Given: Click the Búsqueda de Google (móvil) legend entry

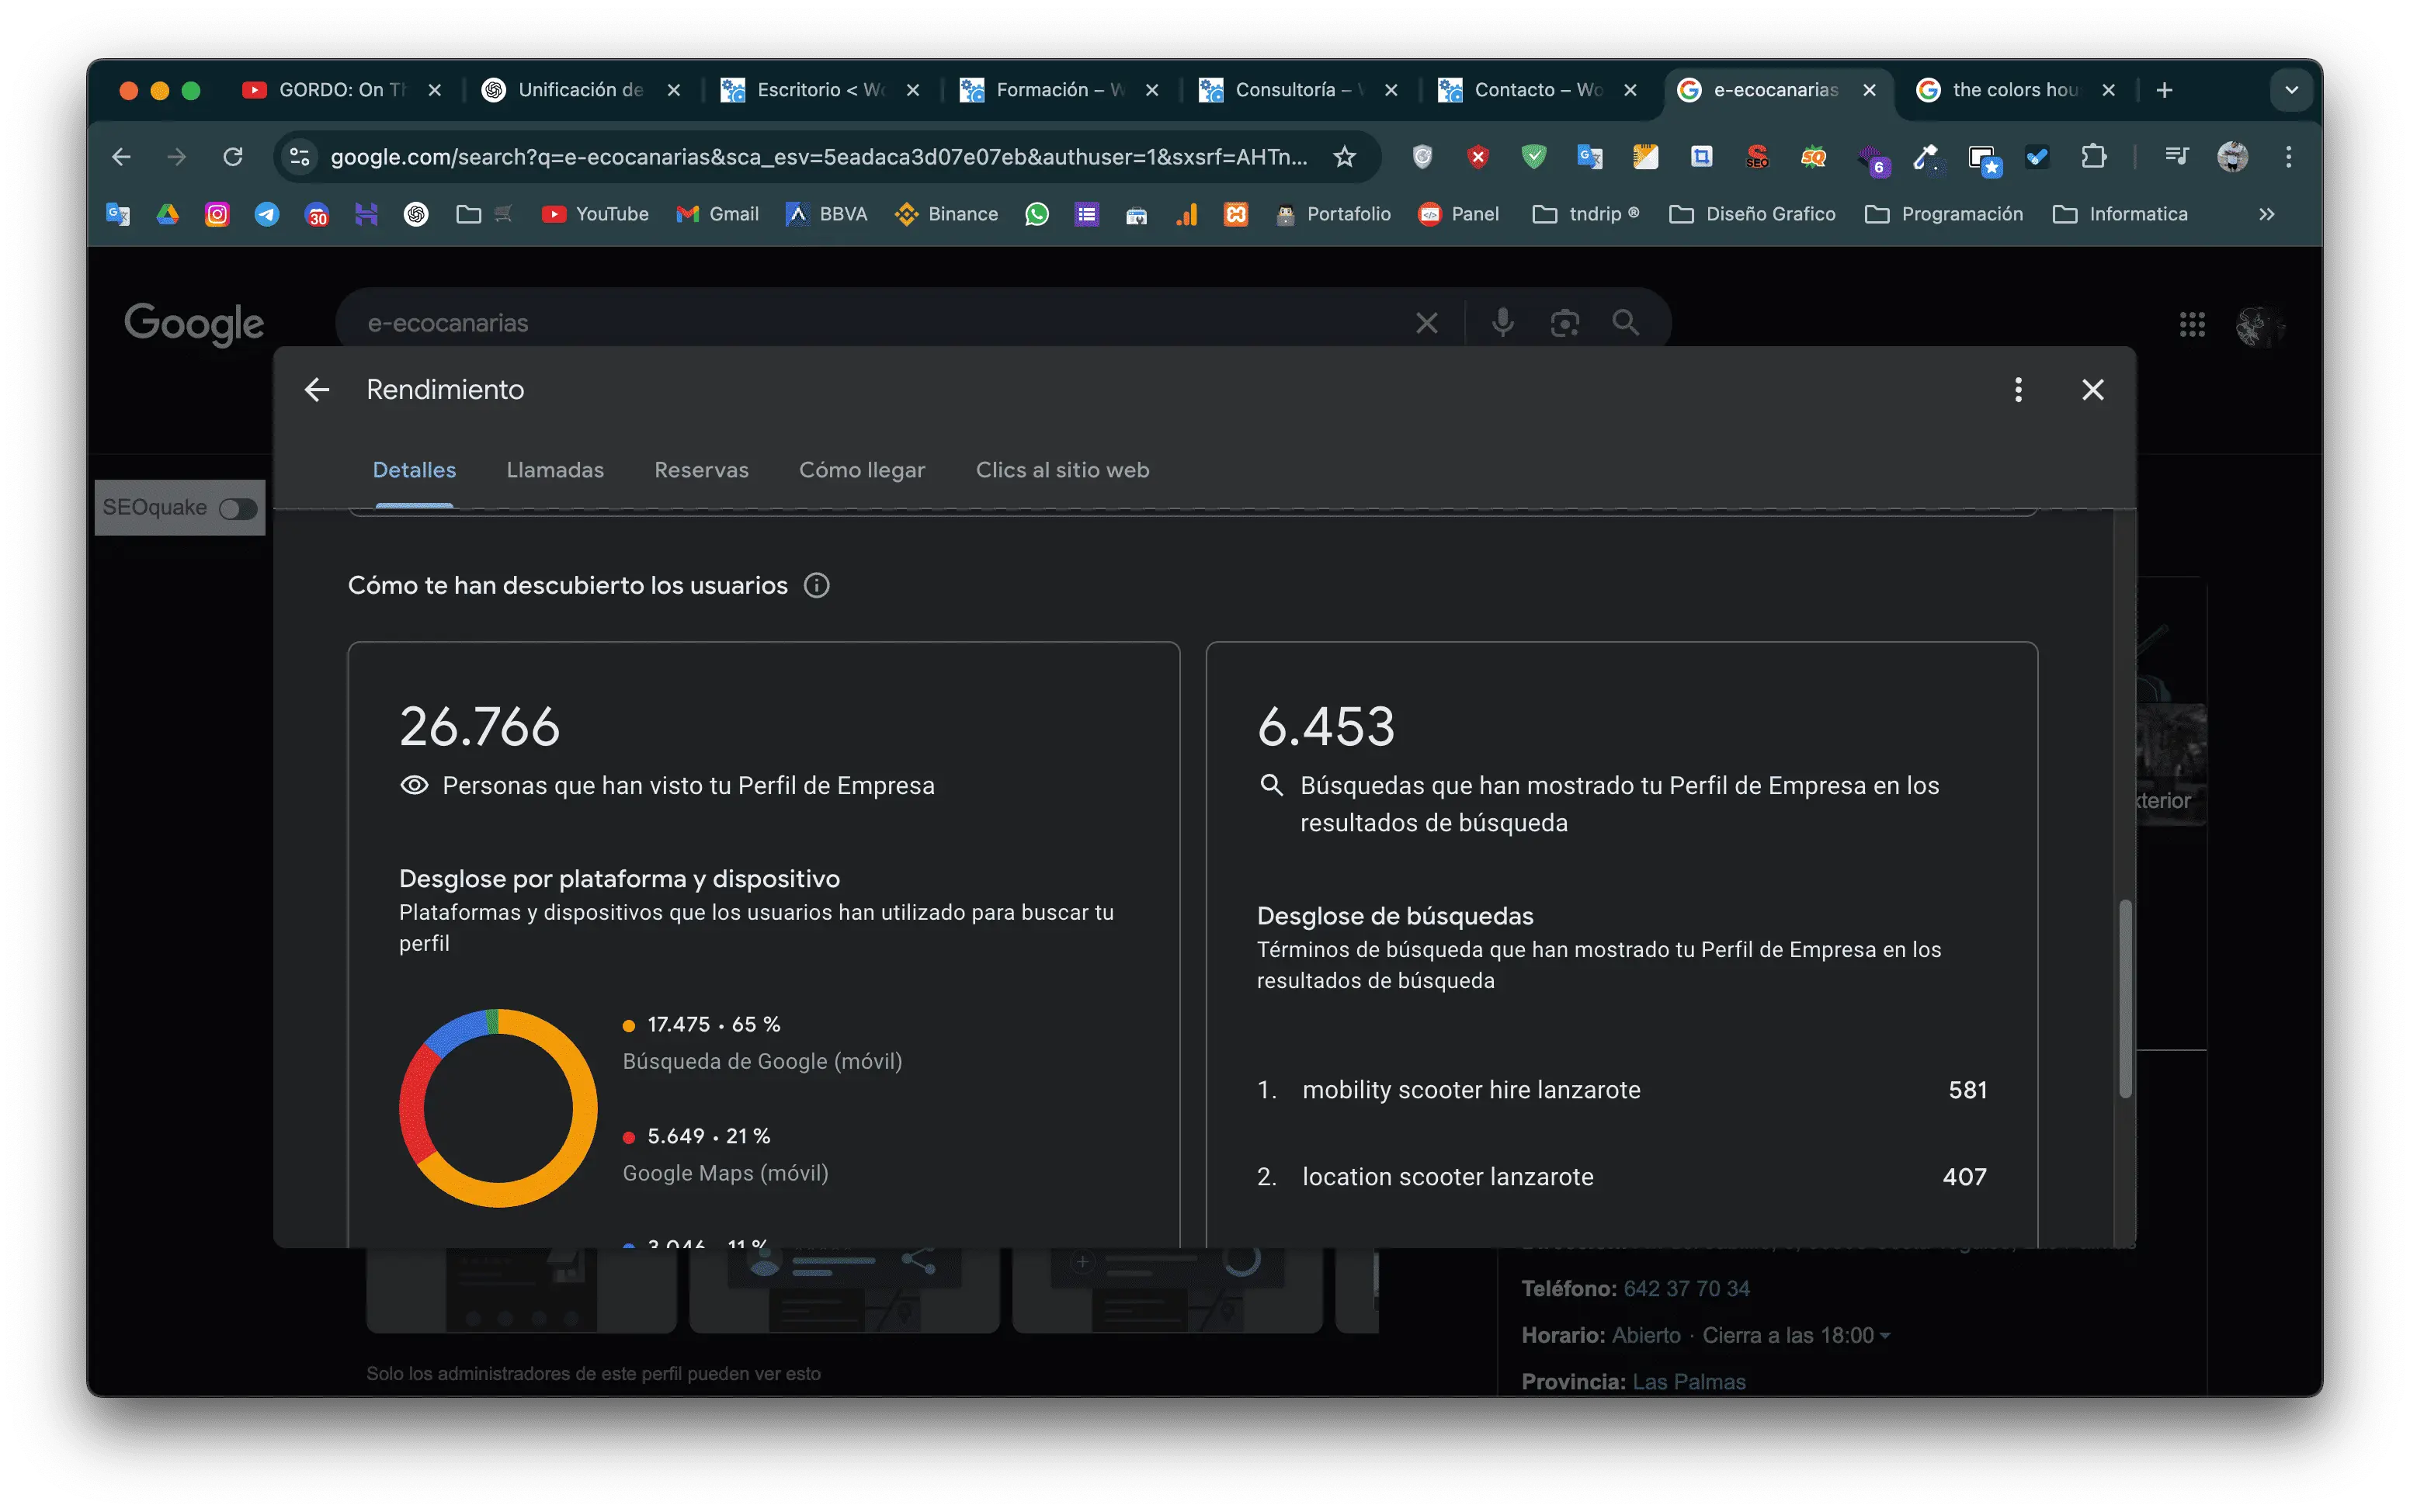Looking at the screenshot, I should (x=762, y=1043).
